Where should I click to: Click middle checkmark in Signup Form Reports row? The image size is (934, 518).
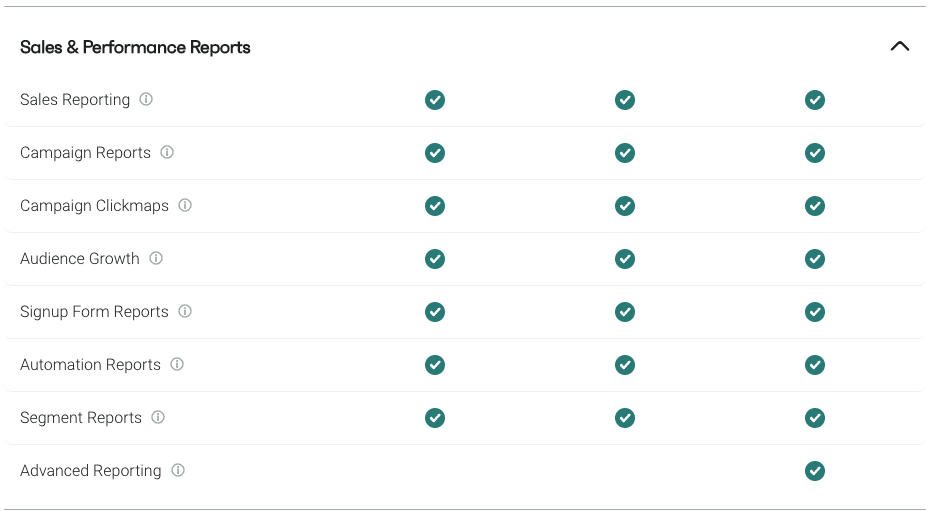coord(625,311)
